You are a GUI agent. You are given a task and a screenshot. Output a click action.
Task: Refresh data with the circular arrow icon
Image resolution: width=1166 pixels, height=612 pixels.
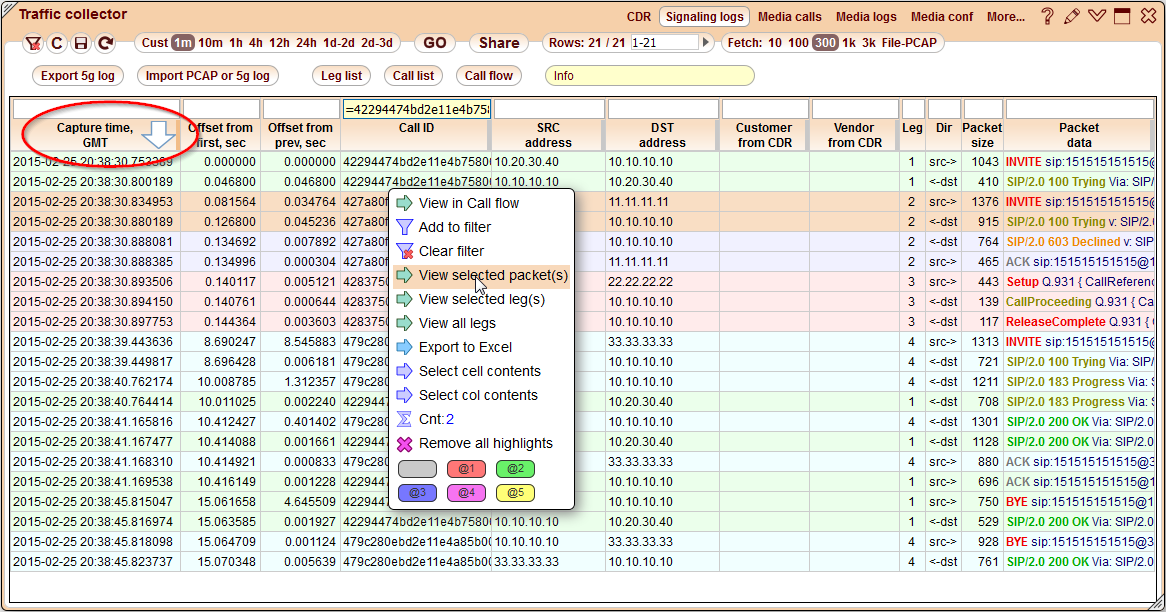[x=105, y=44]
